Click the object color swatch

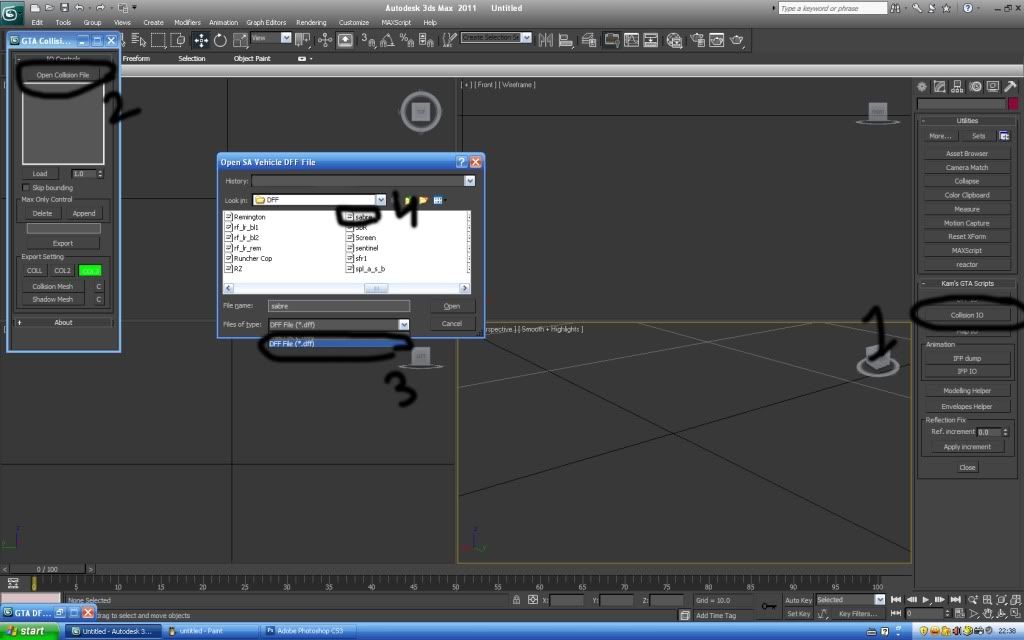pos(1013,104)
